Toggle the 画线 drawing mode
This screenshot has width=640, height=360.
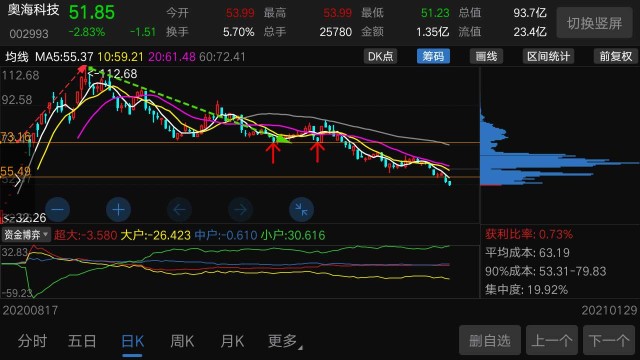click(487, 56)
